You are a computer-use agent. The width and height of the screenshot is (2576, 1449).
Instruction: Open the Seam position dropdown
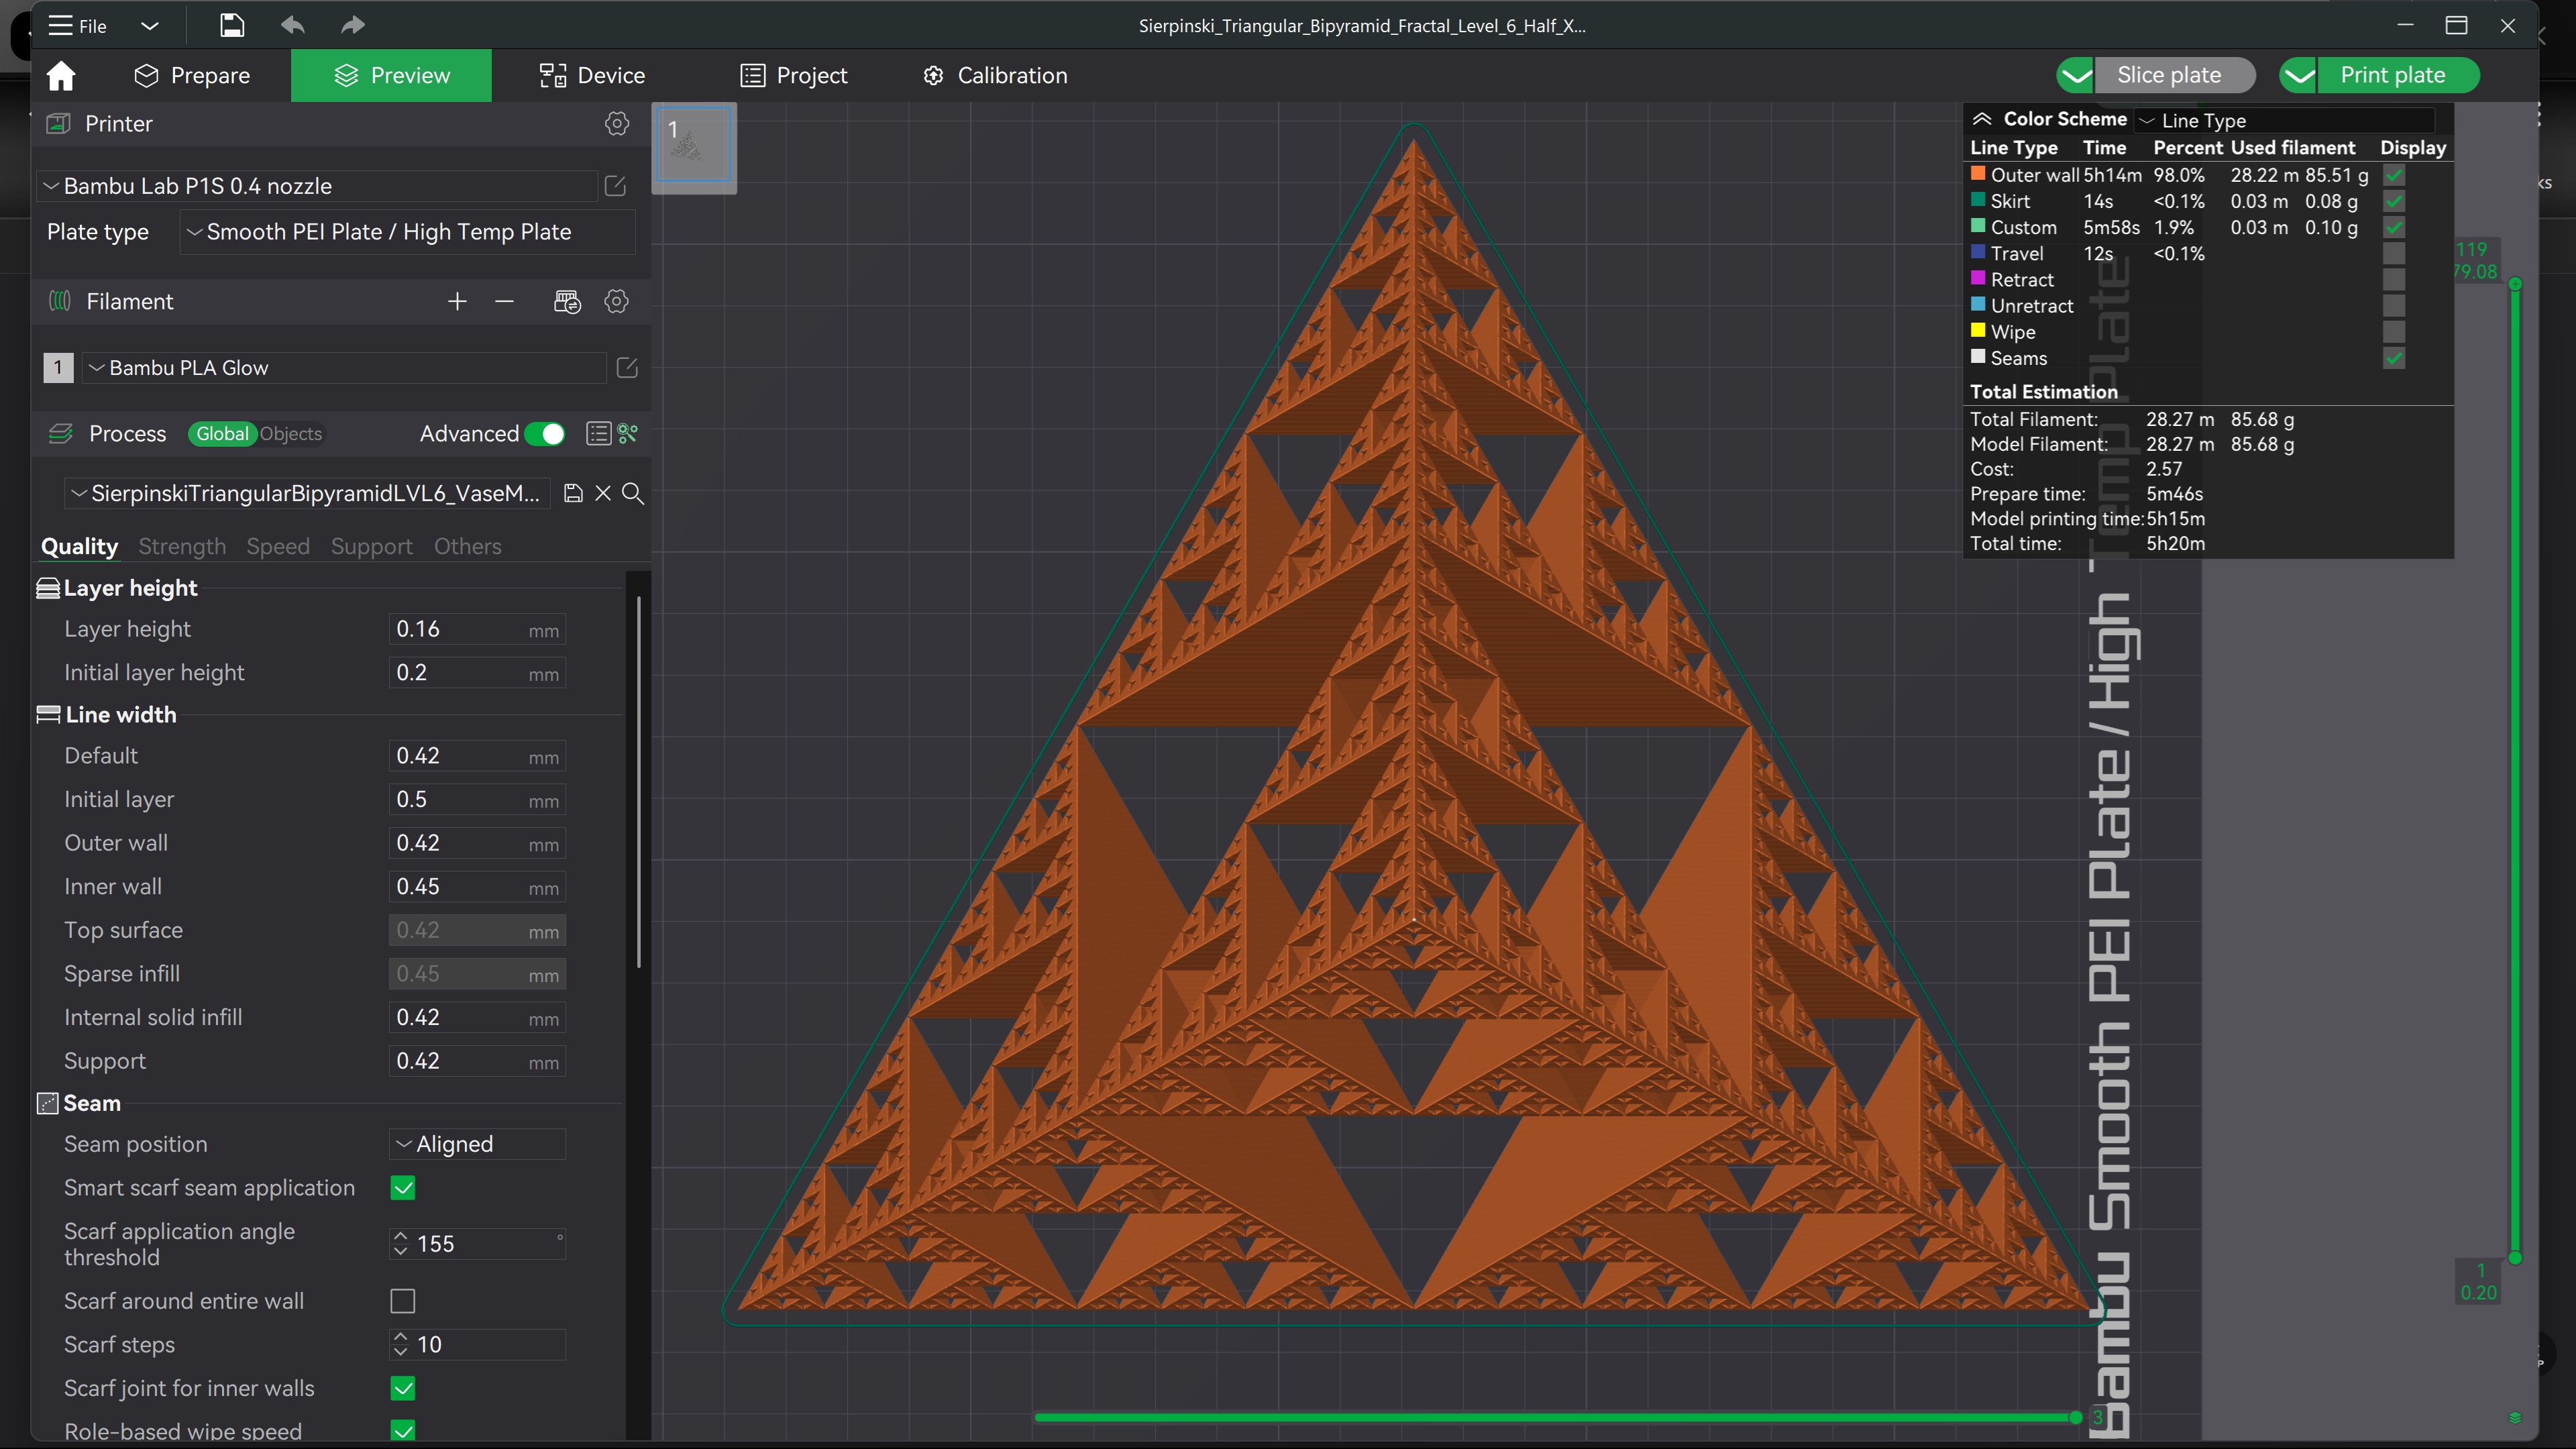point(477,1143)
